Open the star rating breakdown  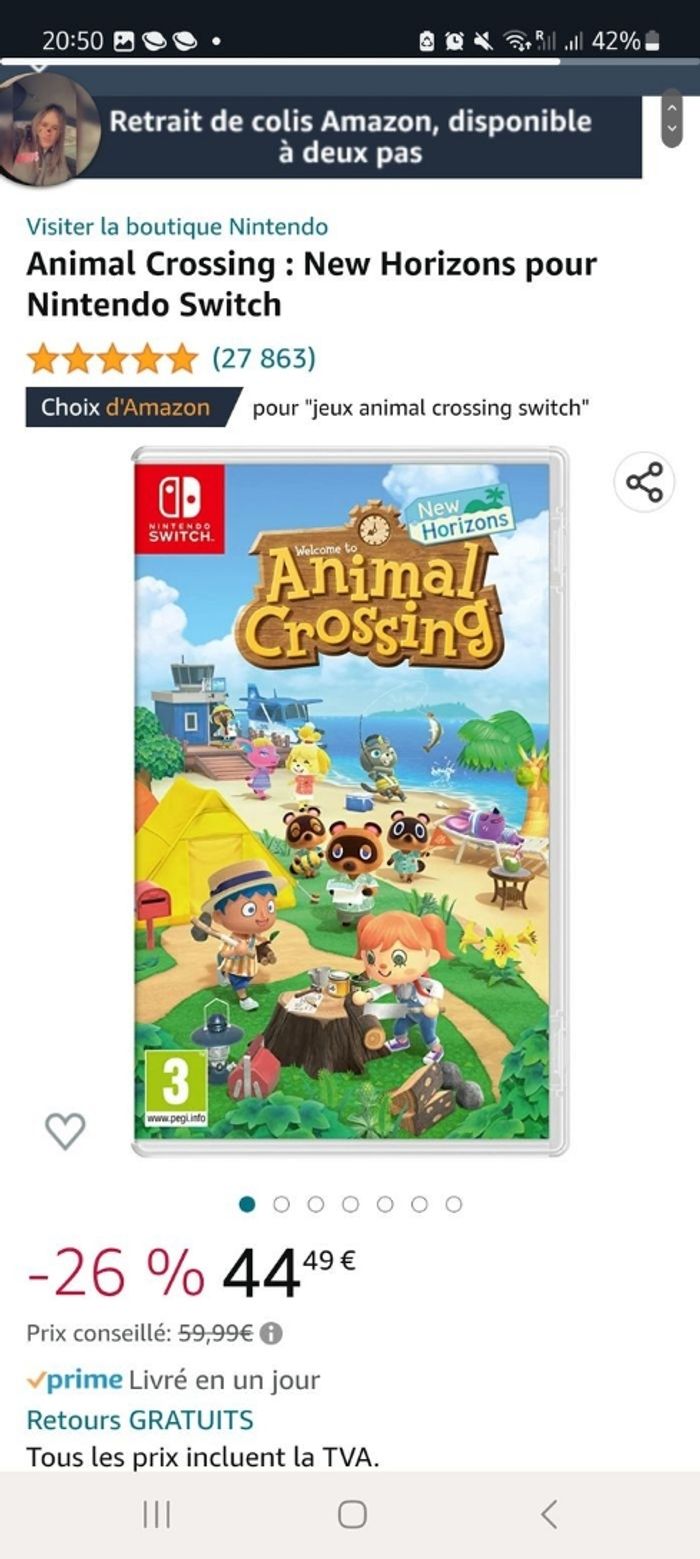(112, 358)
